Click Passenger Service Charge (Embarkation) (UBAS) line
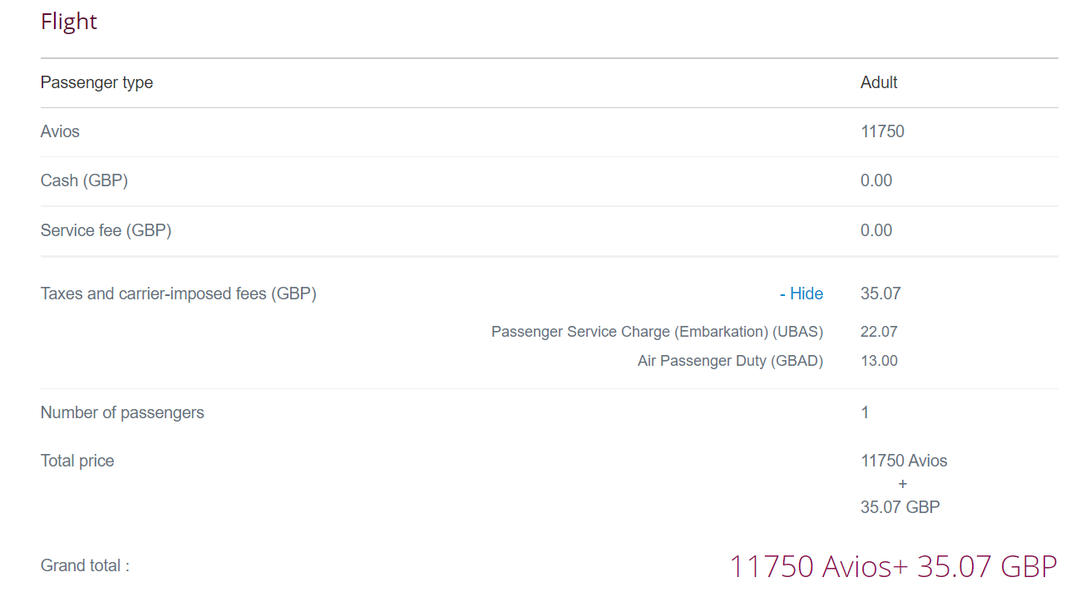The image size is (1080, 597). pyautogui.click(x=657, y=331)
